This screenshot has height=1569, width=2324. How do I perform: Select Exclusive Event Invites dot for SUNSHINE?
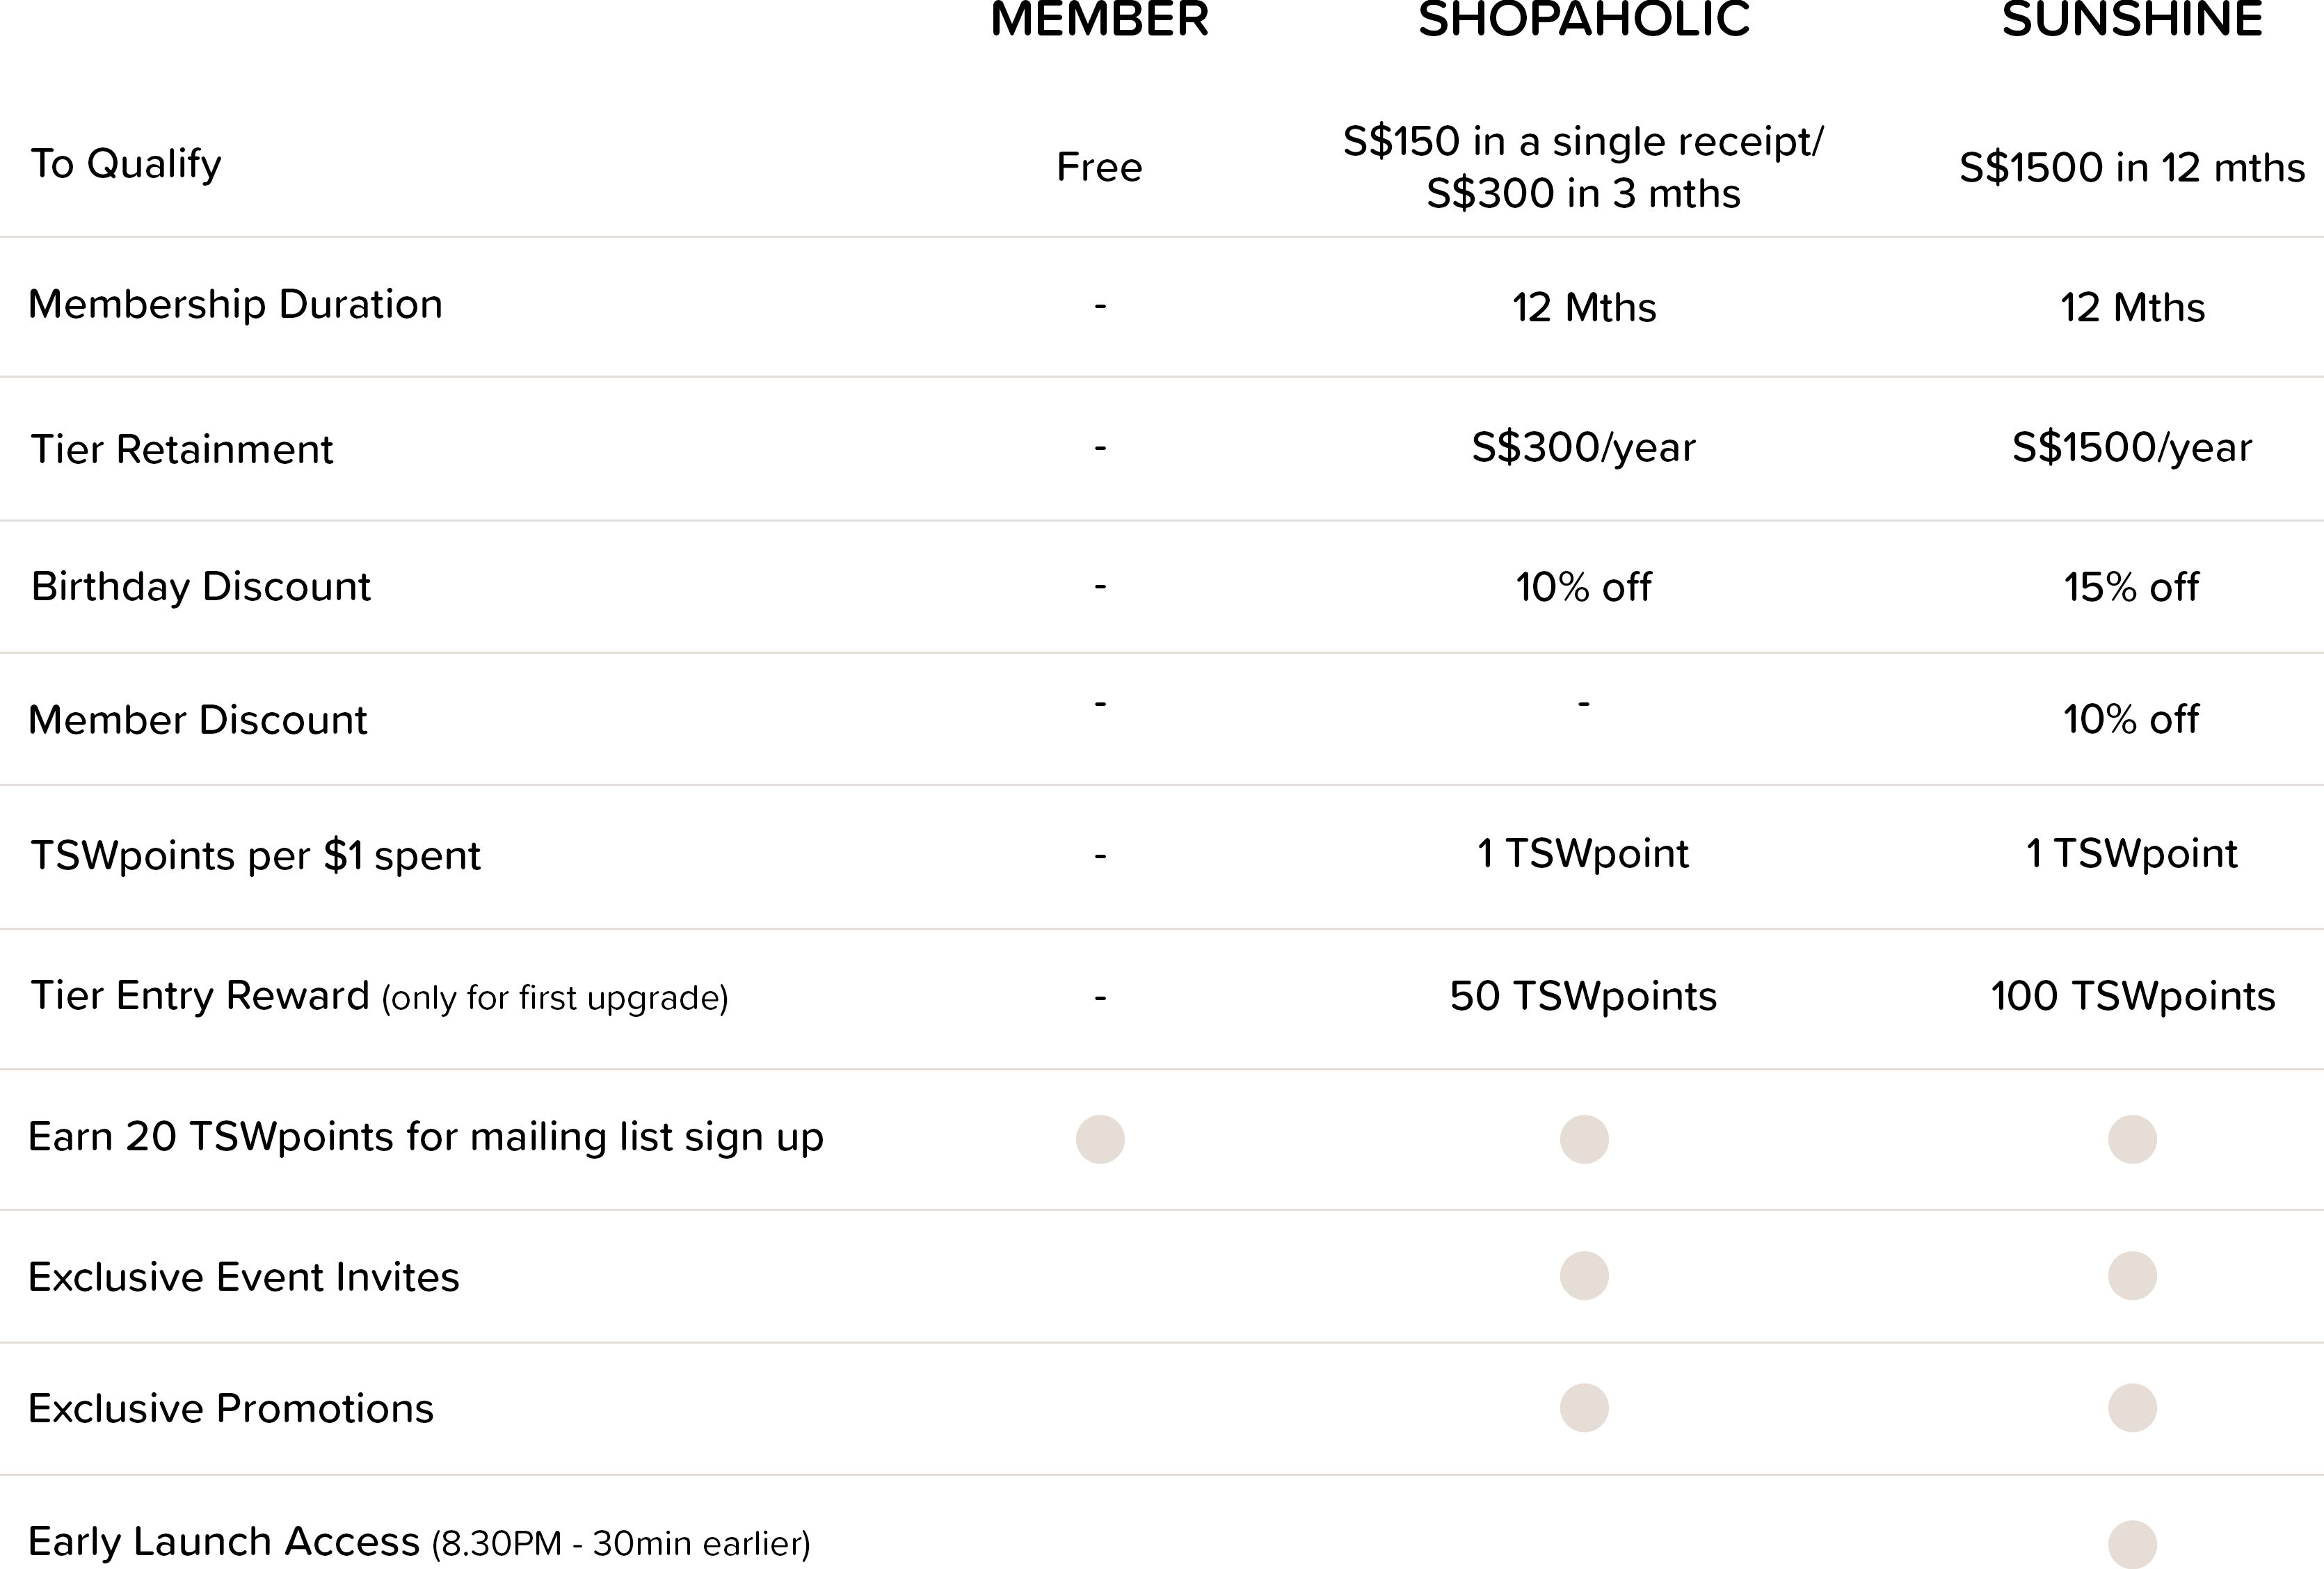(x=2132, y=1275)
